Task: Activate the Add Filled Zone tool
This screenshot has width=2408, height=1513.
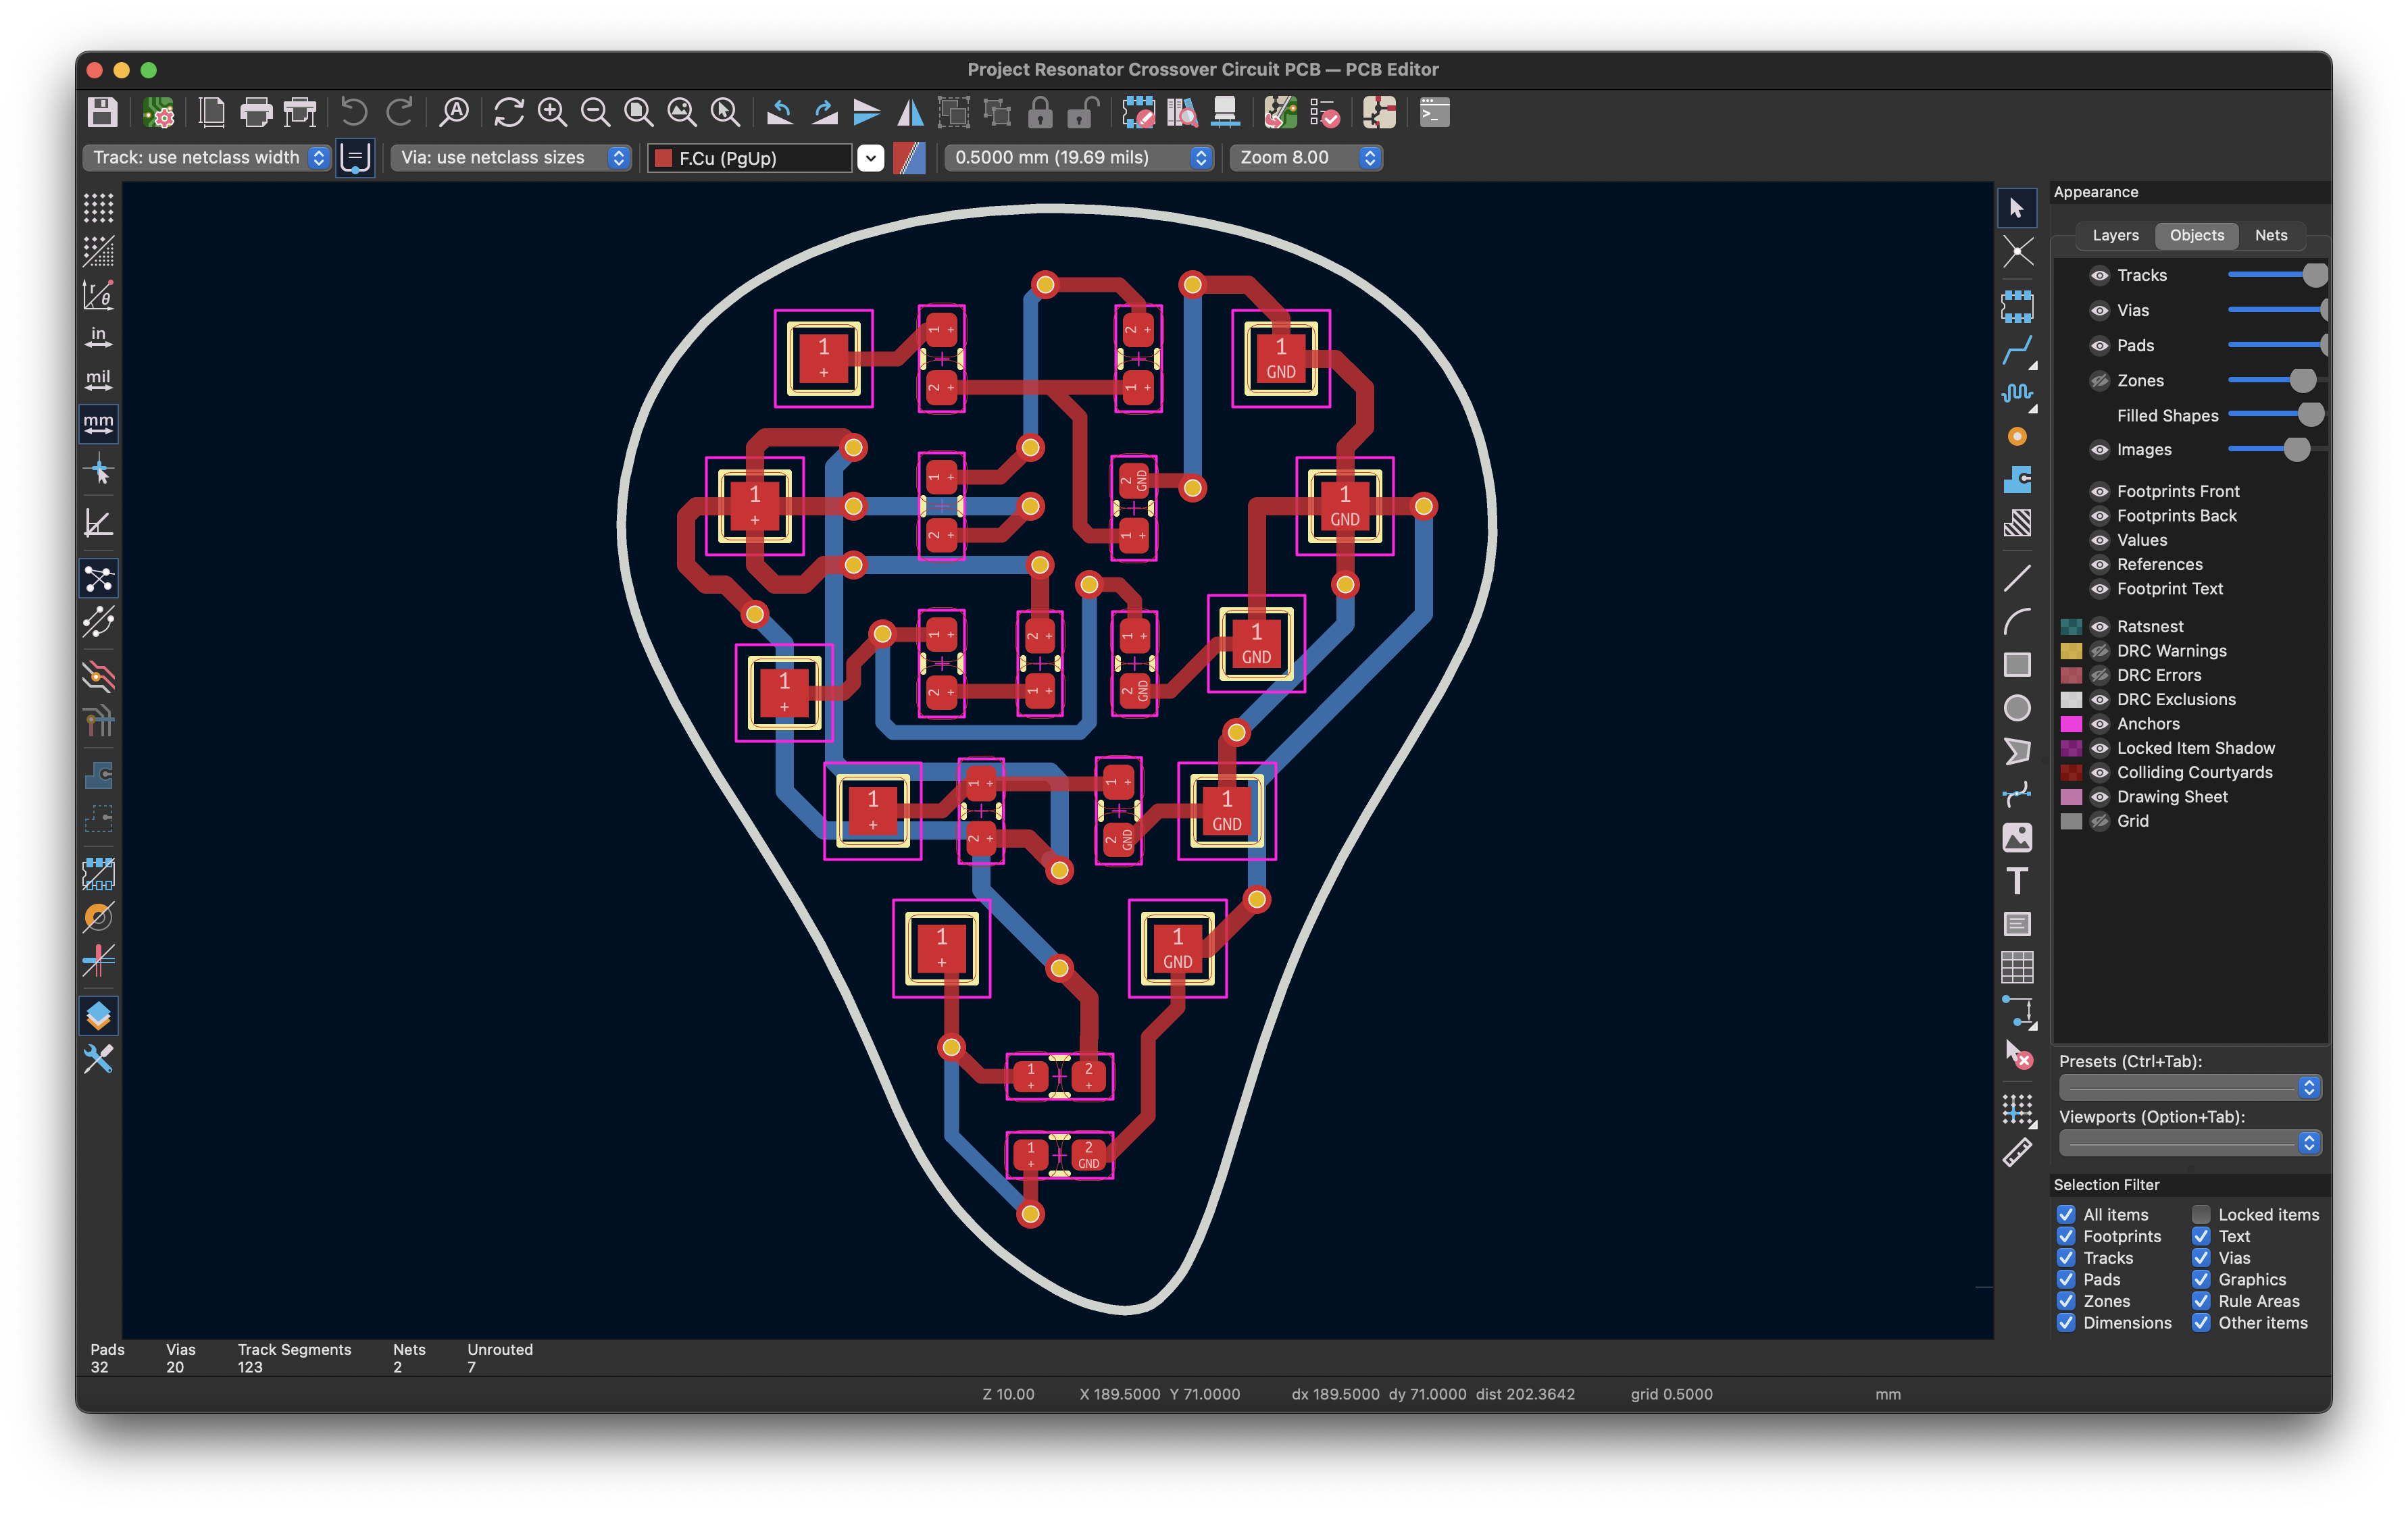Action: click(x=2018, y=481)
